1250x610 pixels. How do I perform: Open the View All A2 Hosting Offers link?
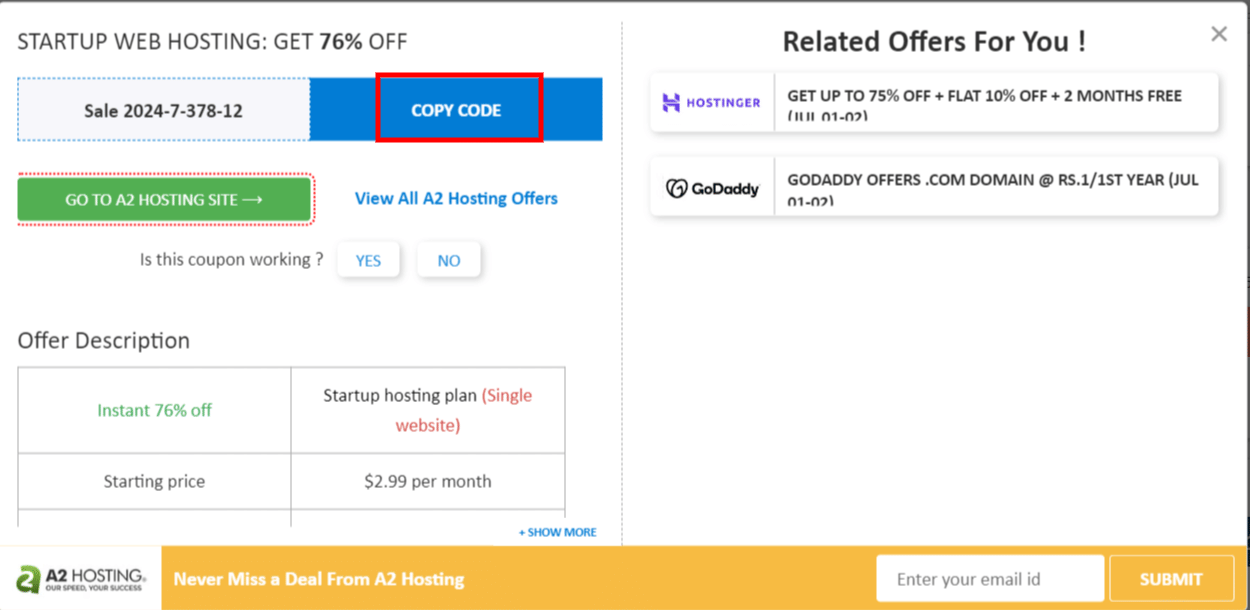[x=456, y=199]
